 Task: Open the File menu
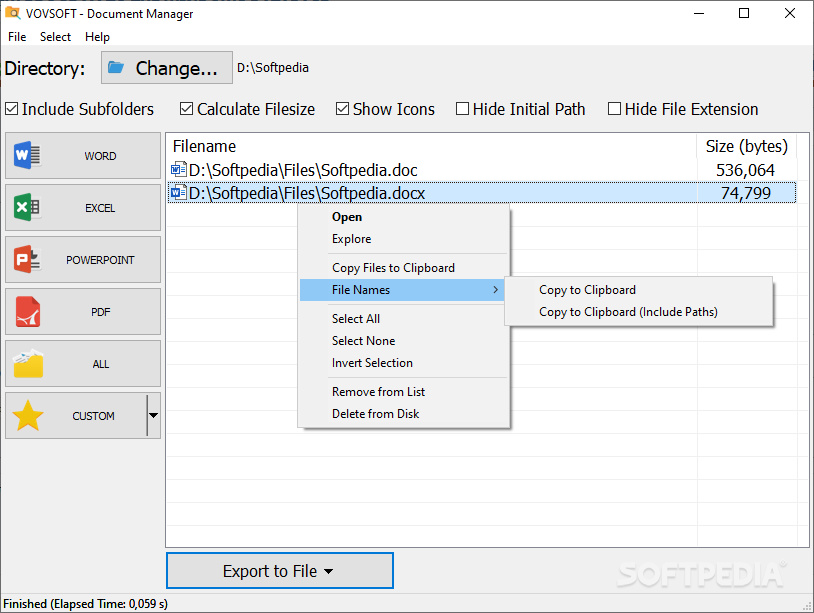point(17,37)
